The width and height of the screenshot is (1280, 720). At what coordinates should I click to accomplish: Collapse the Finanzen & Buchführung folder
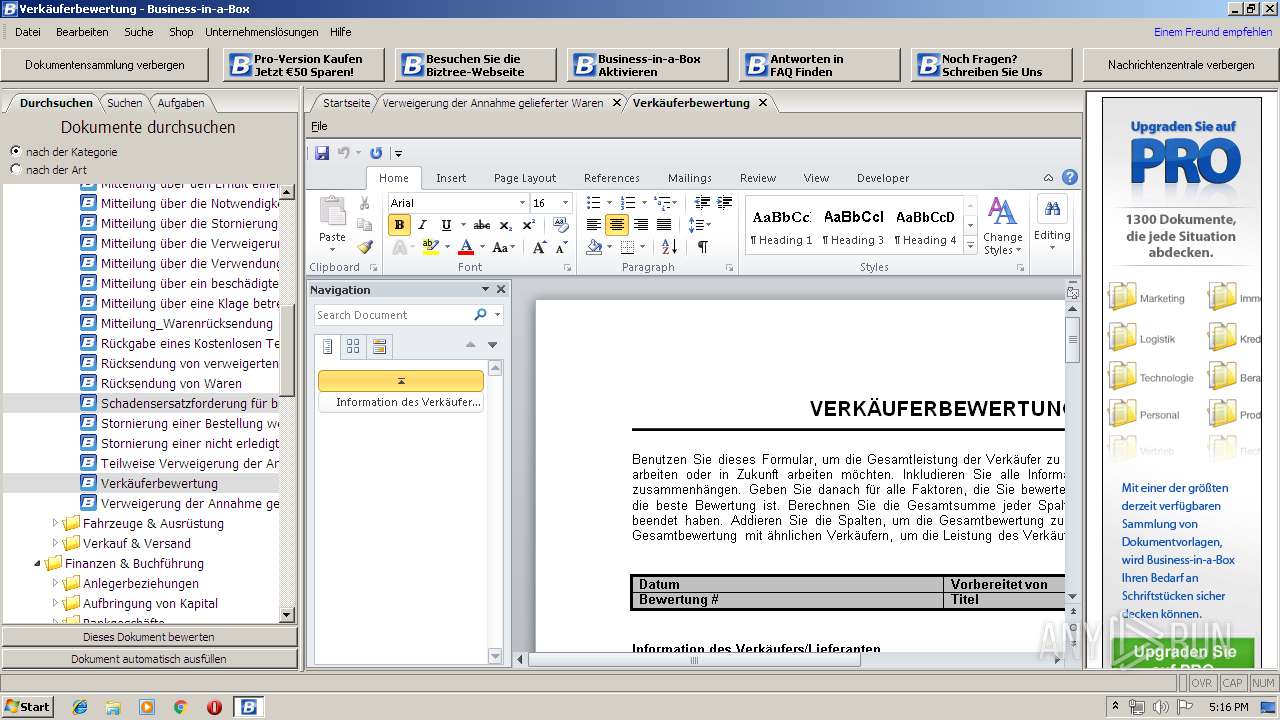pos(38,563)
